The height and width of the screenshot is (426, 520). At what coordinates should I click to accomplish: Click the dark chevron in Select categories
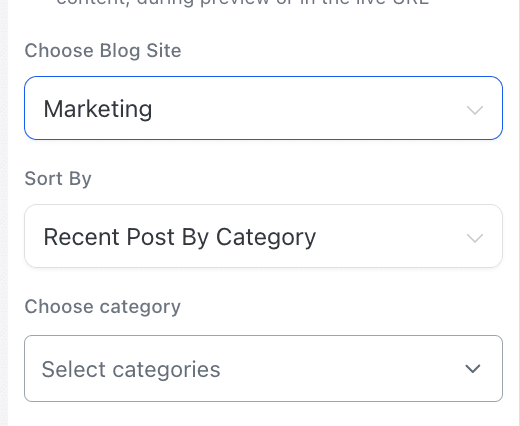pyautogui.click(x=473, y=369)
